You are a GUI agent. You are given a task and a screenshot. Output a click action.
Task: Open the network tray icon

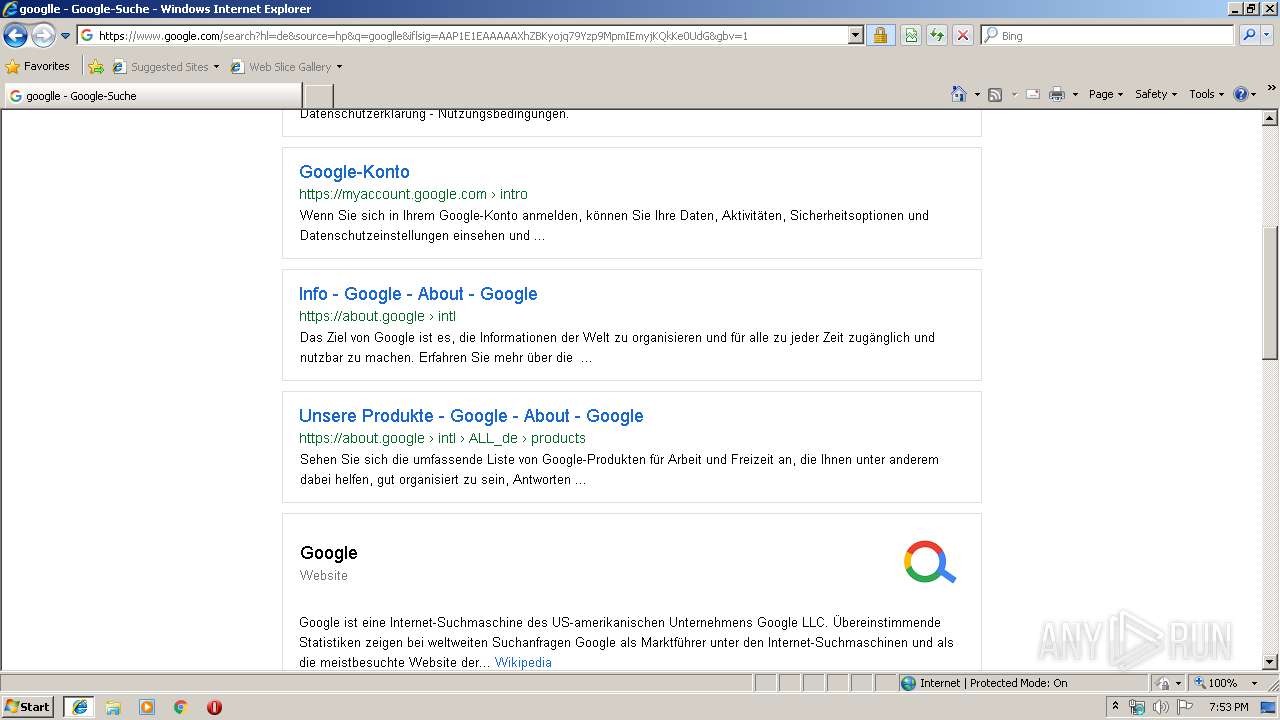pos(1137,707)
